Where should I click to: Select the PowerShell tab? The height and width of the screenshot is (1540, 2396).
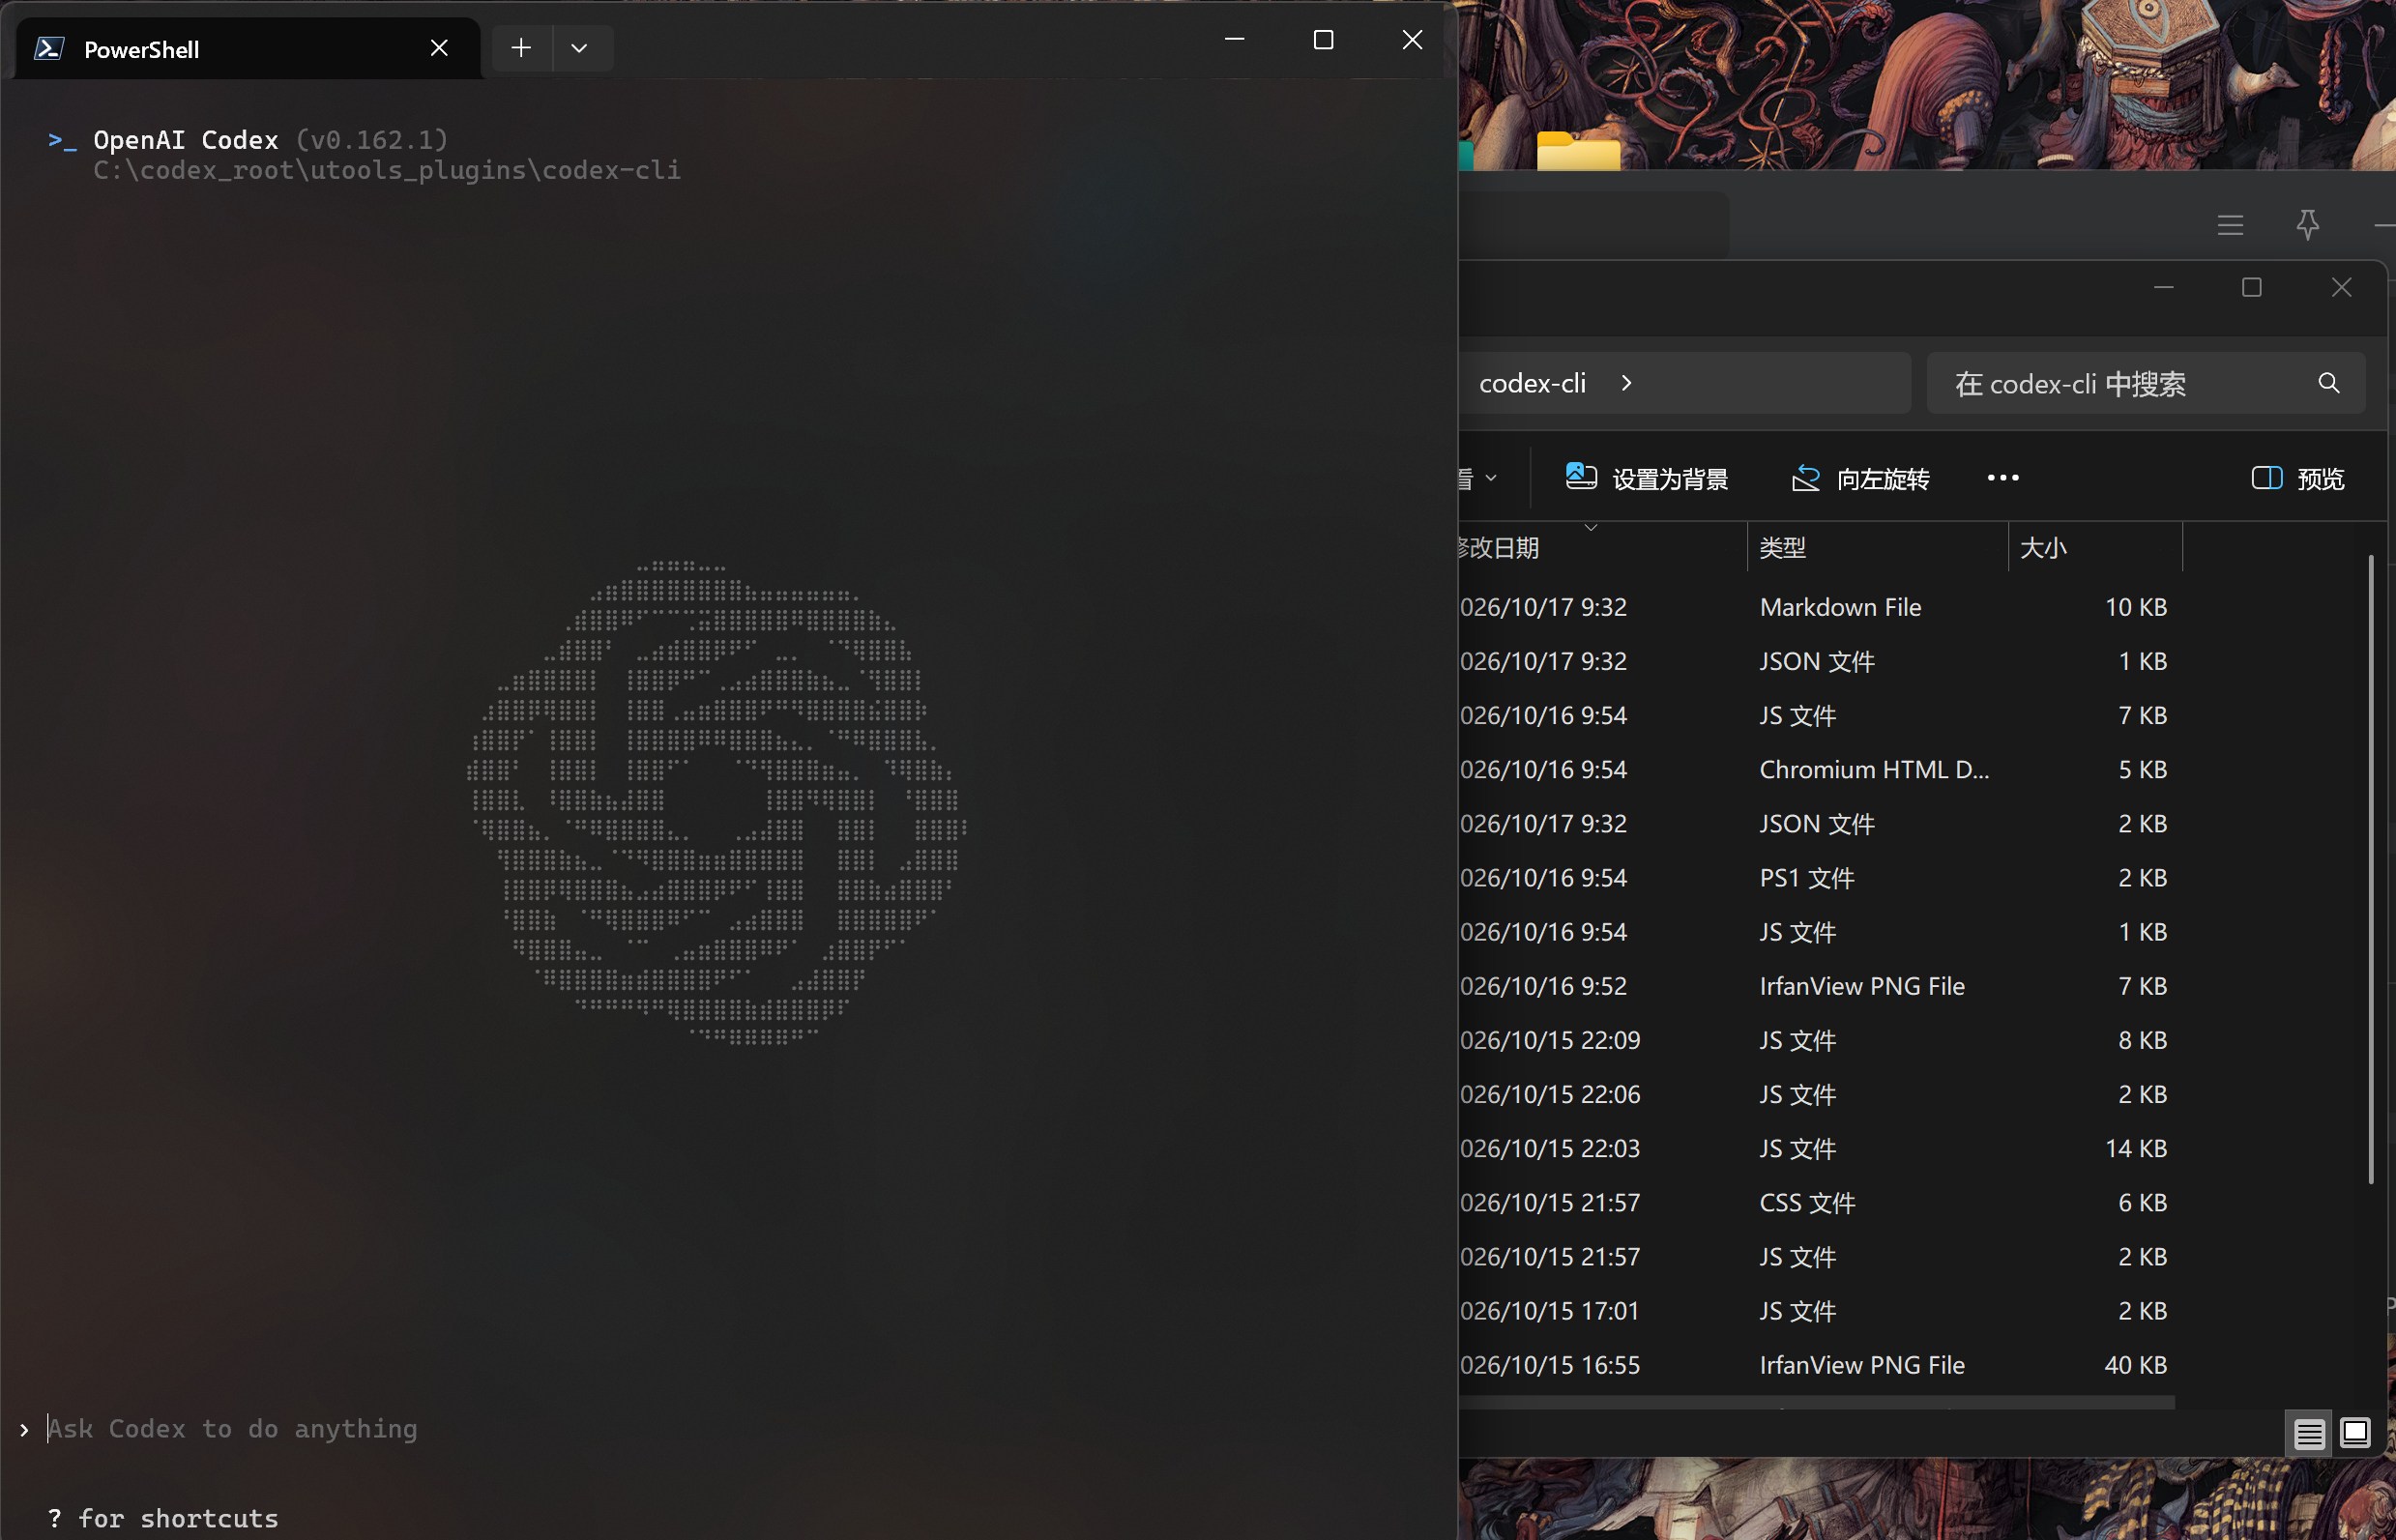coord(248,48)
